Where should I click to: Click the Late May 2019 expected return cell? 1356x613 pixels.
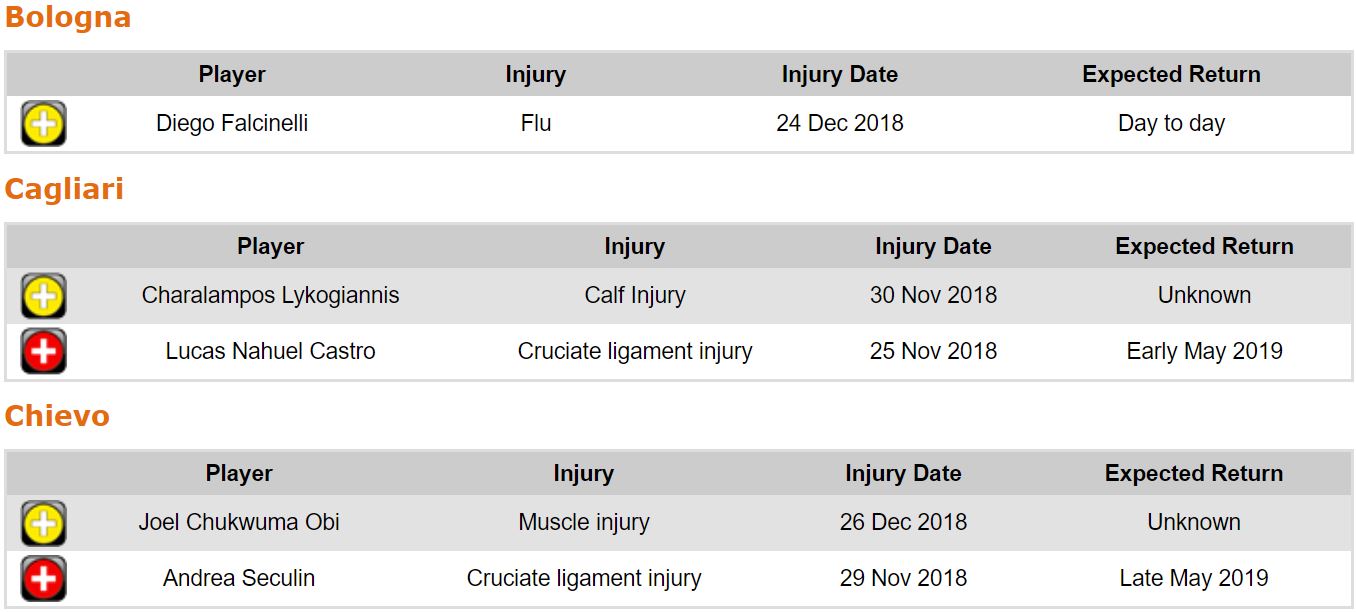1193,578
